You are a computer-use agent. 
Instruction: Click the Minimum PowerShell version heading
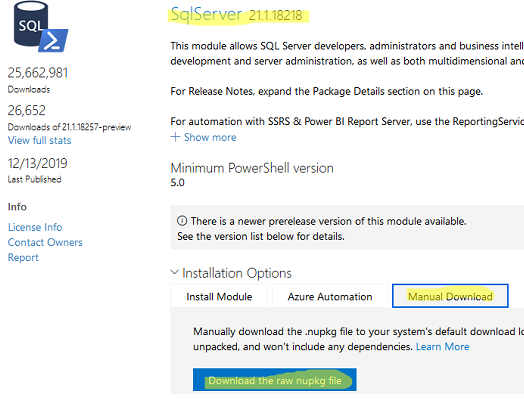[x=252, y=168]
